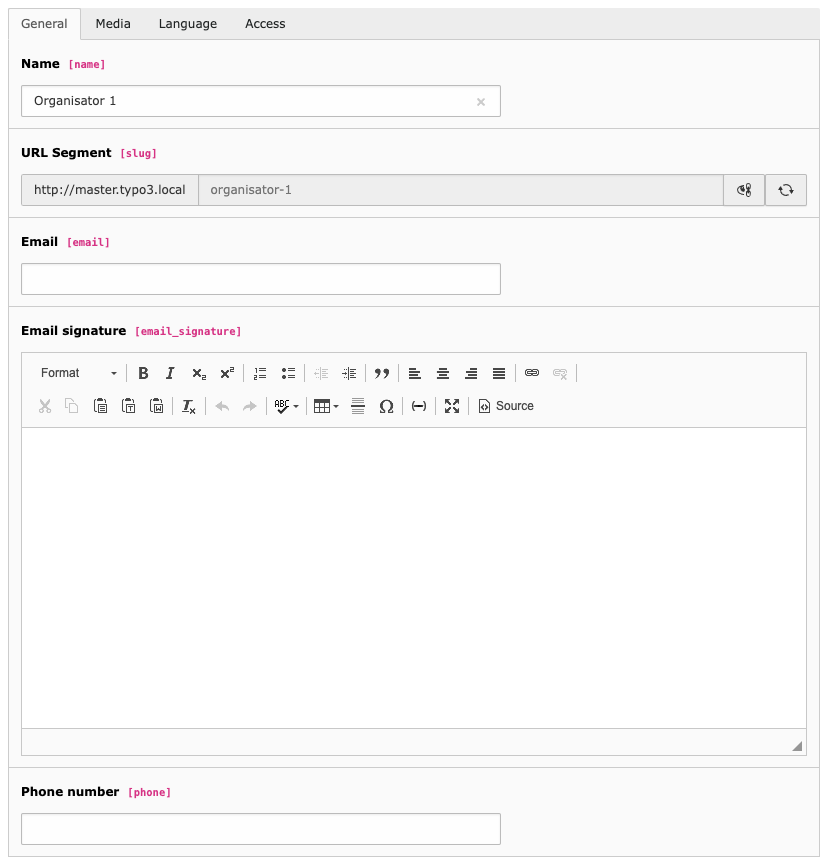831x865 pixels.
Task: Insert a numbered list
Action: point(260,373)
